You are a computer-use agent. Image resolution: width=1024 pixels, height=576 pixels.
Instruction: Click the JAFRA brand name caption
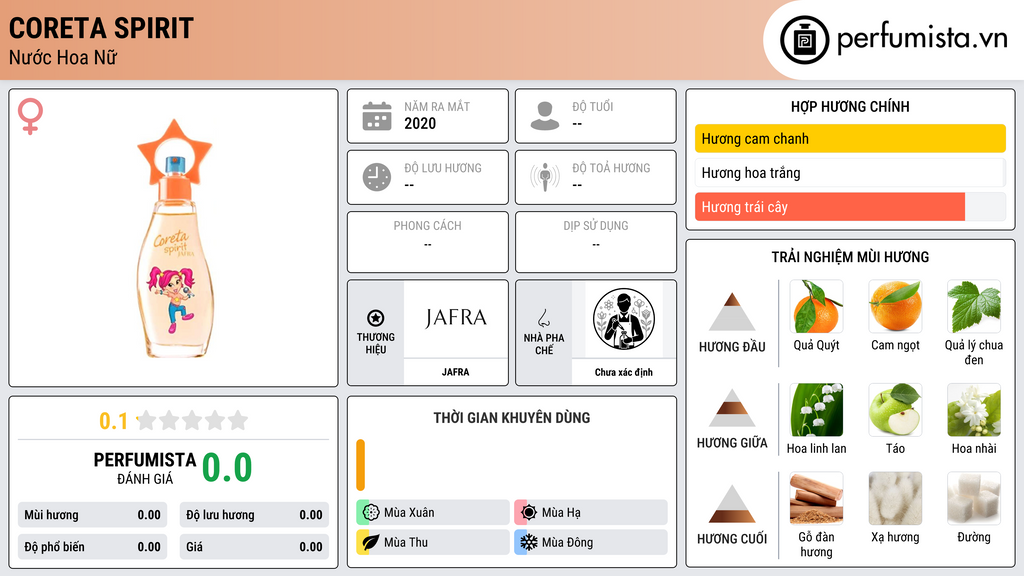point(455,372)
